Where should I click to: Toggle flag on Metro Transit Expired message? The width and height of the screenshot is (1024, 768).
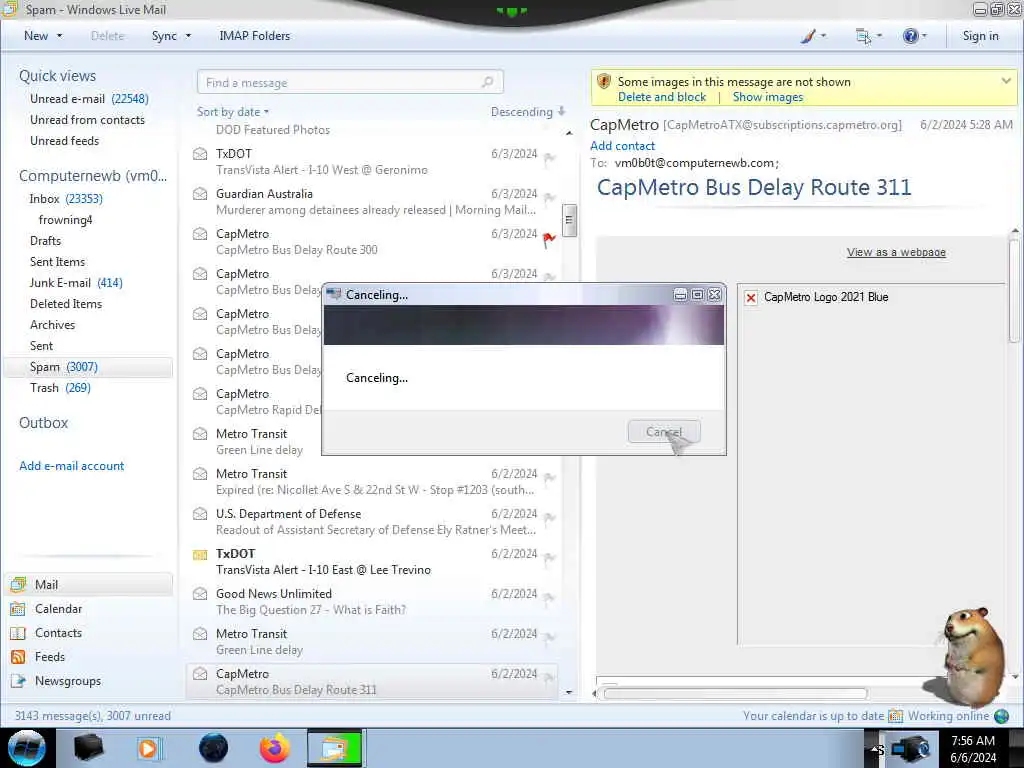click(549, 479)
